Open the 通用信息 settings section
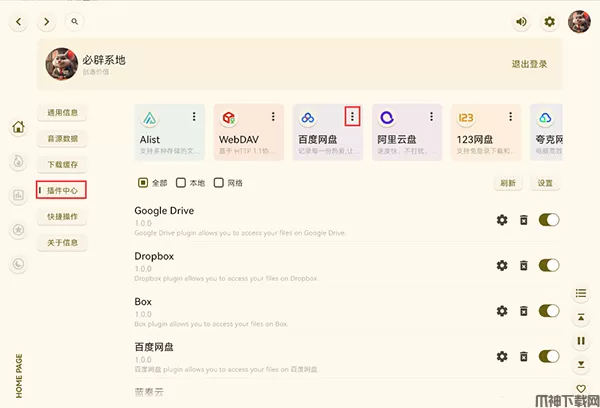600x408 pixels. [62, 113]
